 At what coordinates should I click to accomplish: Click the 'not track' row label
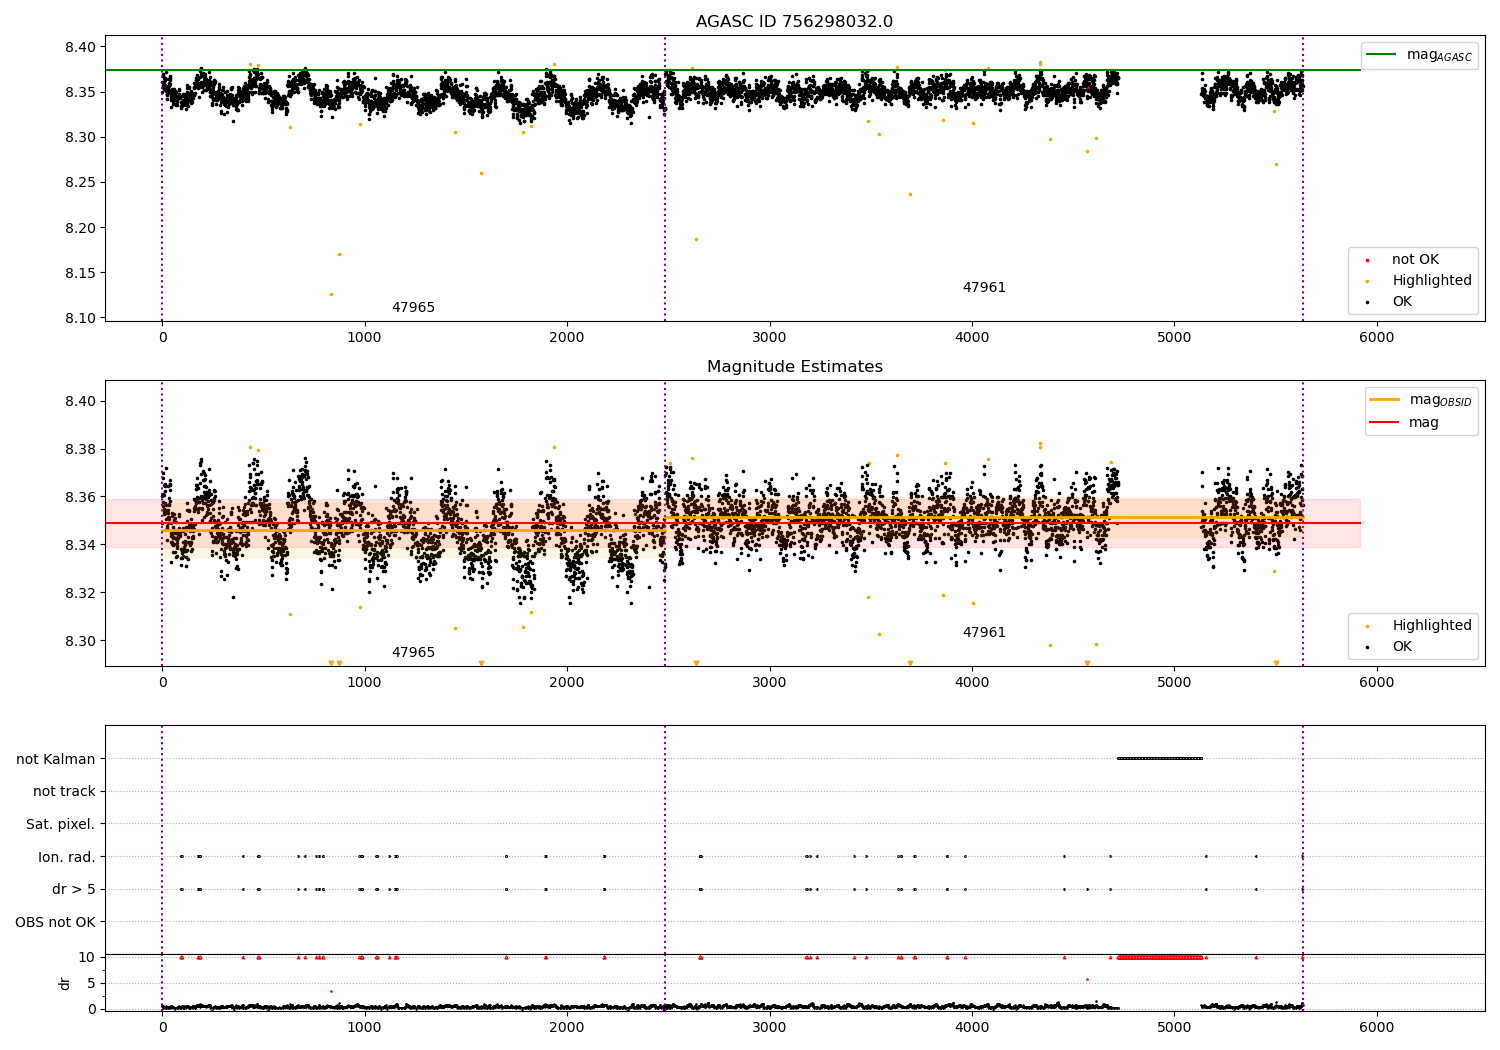pyautogui.click(x=64, y=792)
